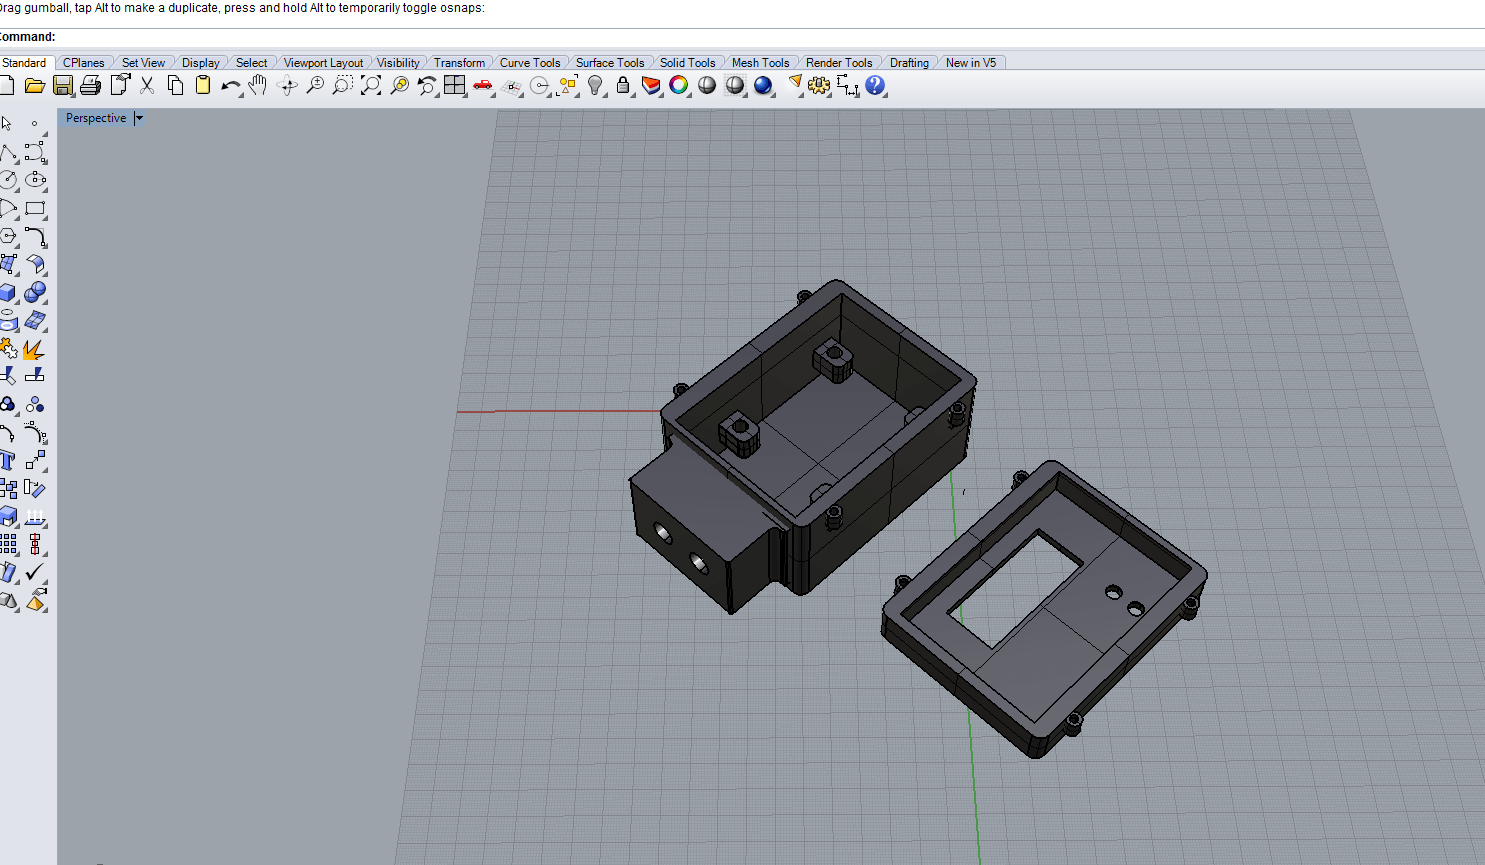
Task: Select the Dimension tool icon
Action: [x=848, y=86]
